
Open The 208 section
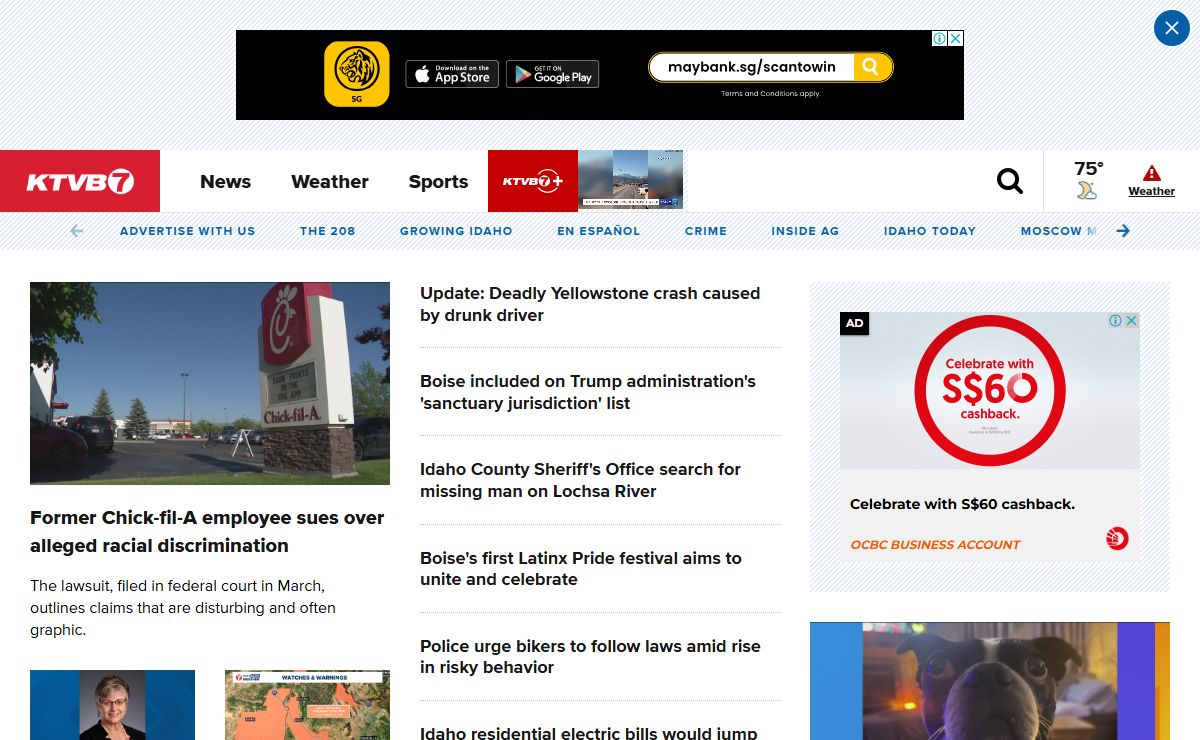(327, 231)
